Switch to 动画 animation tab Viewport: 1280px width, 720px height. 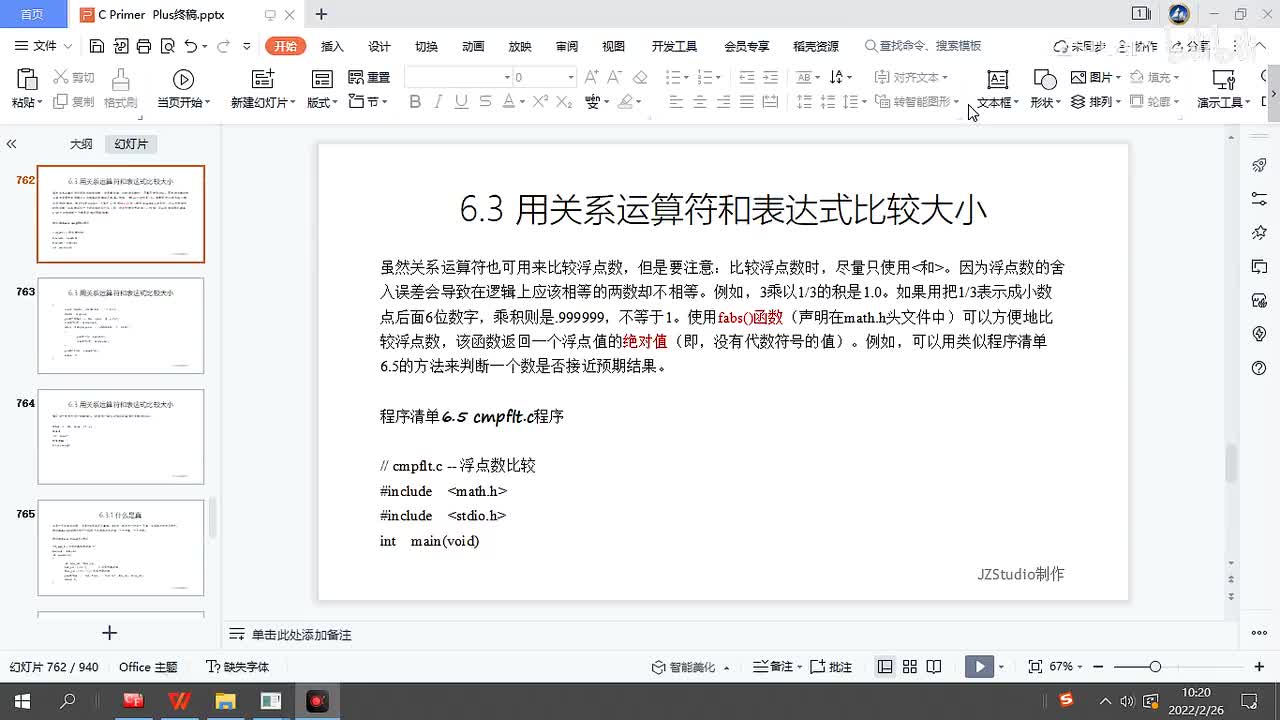point(473,46)
